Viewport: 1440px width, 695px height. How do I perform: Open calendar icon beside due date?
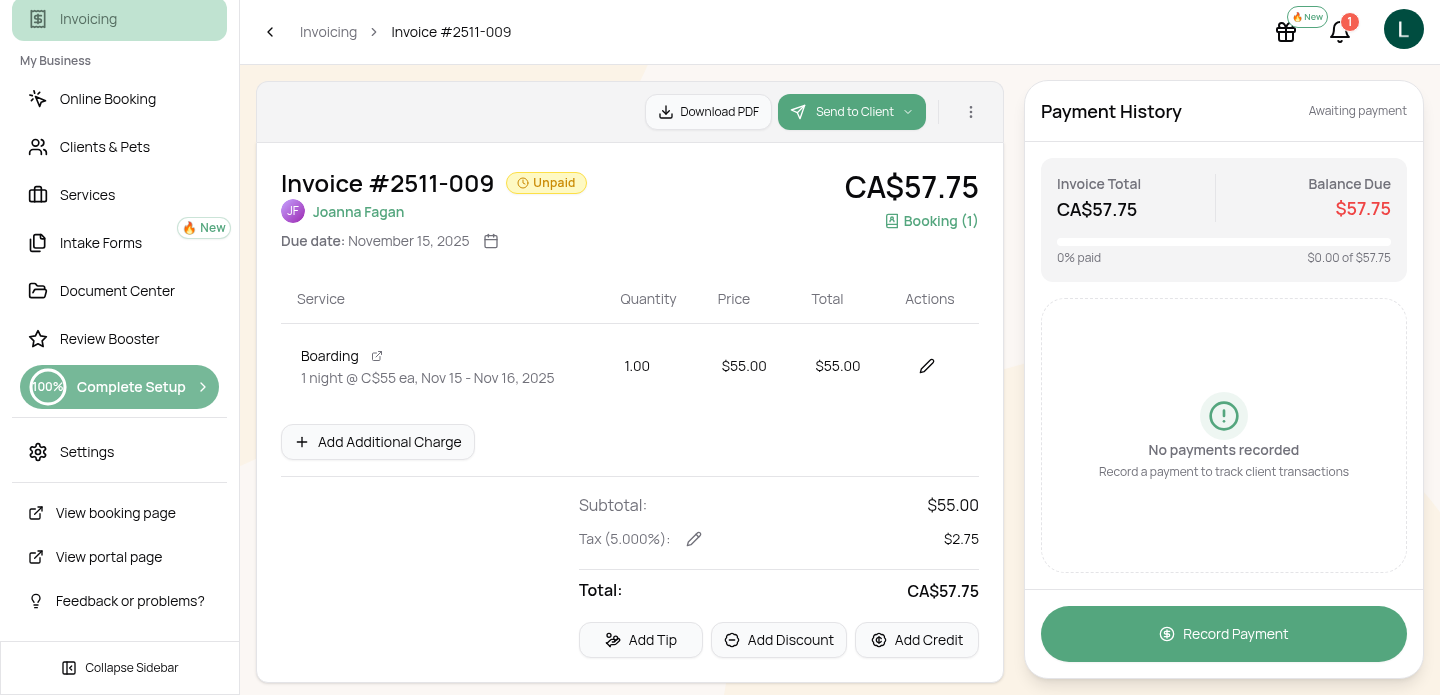pyautogui.click(x=491, y=241)
